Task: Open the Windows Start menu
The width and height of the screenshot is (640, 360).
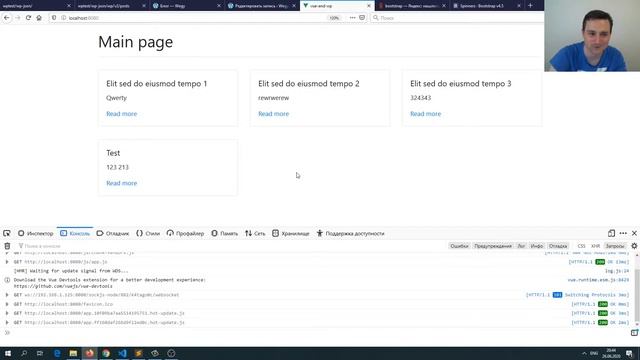Action: point(7,353)
